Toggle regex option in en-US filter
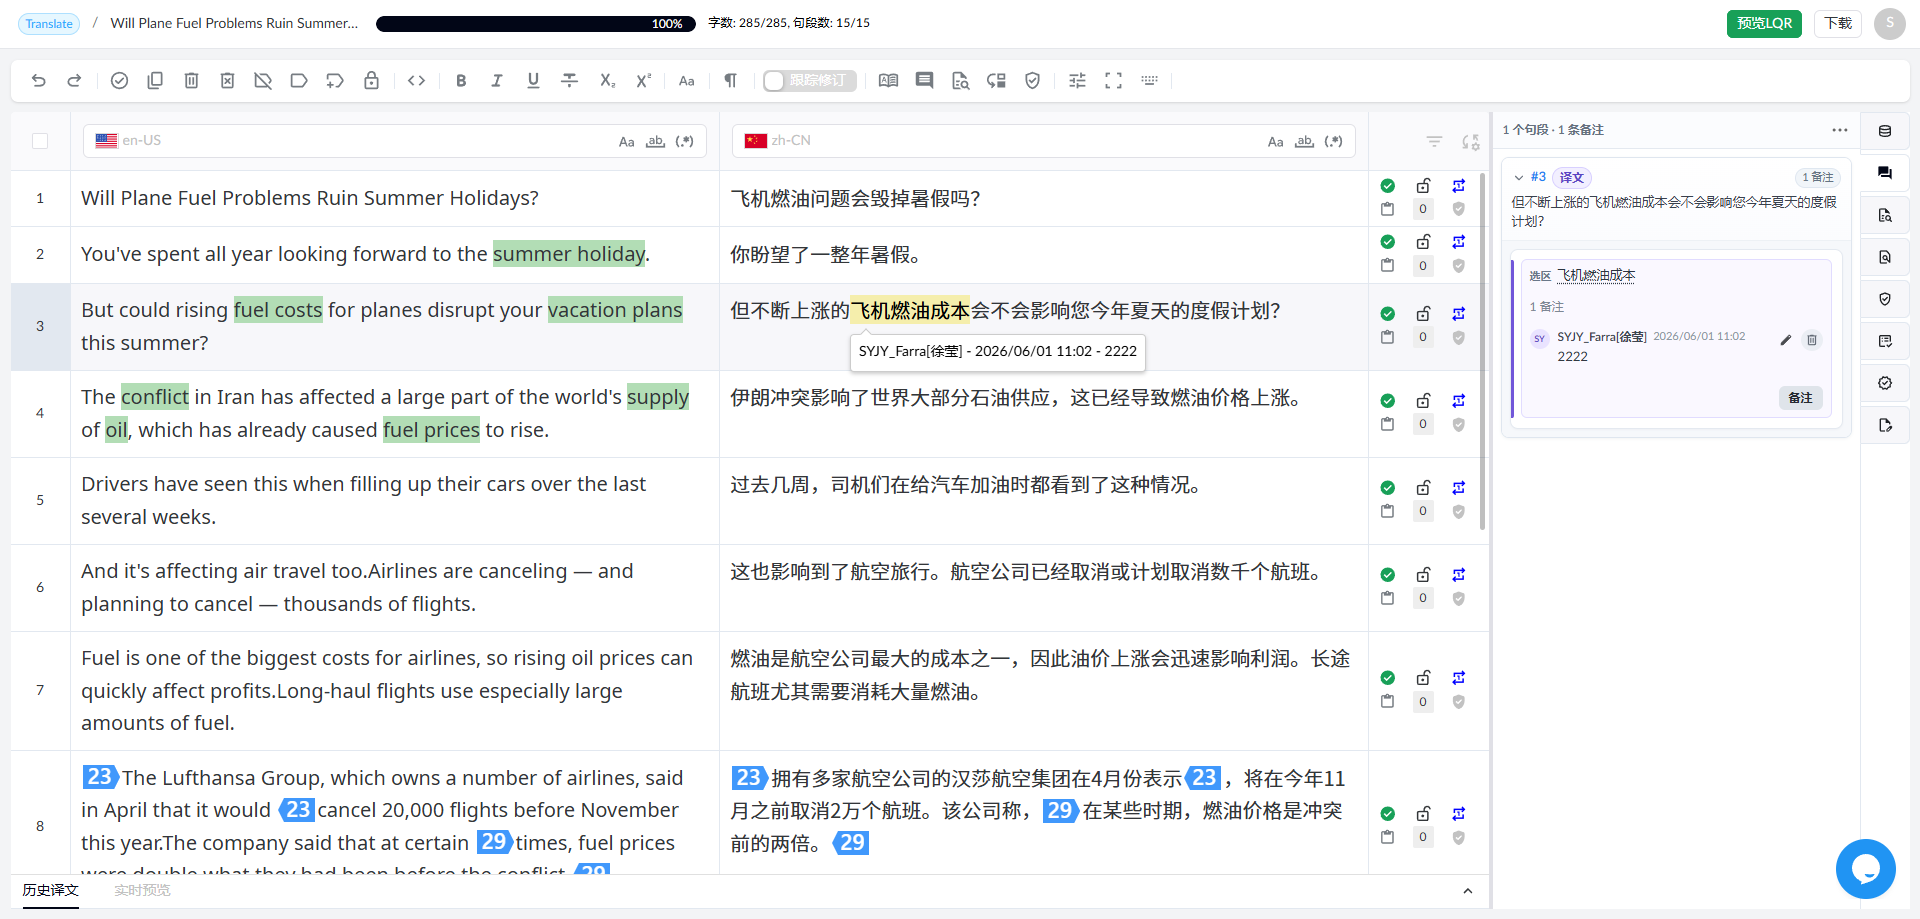1920x919 pixels. pos(684,142)
